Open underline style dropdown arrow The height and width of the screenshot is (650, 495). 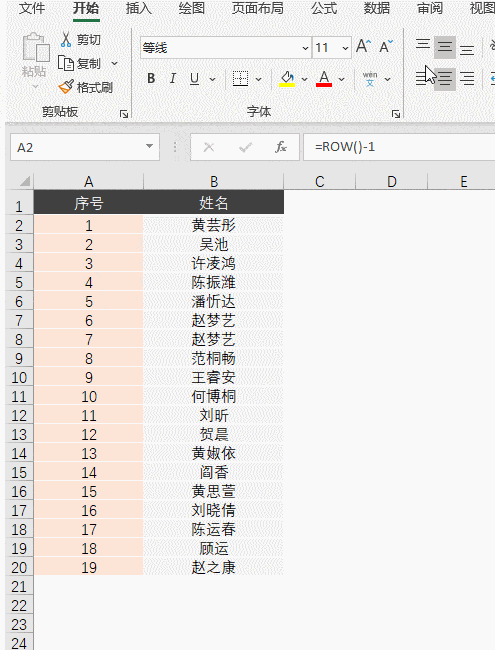212,79
